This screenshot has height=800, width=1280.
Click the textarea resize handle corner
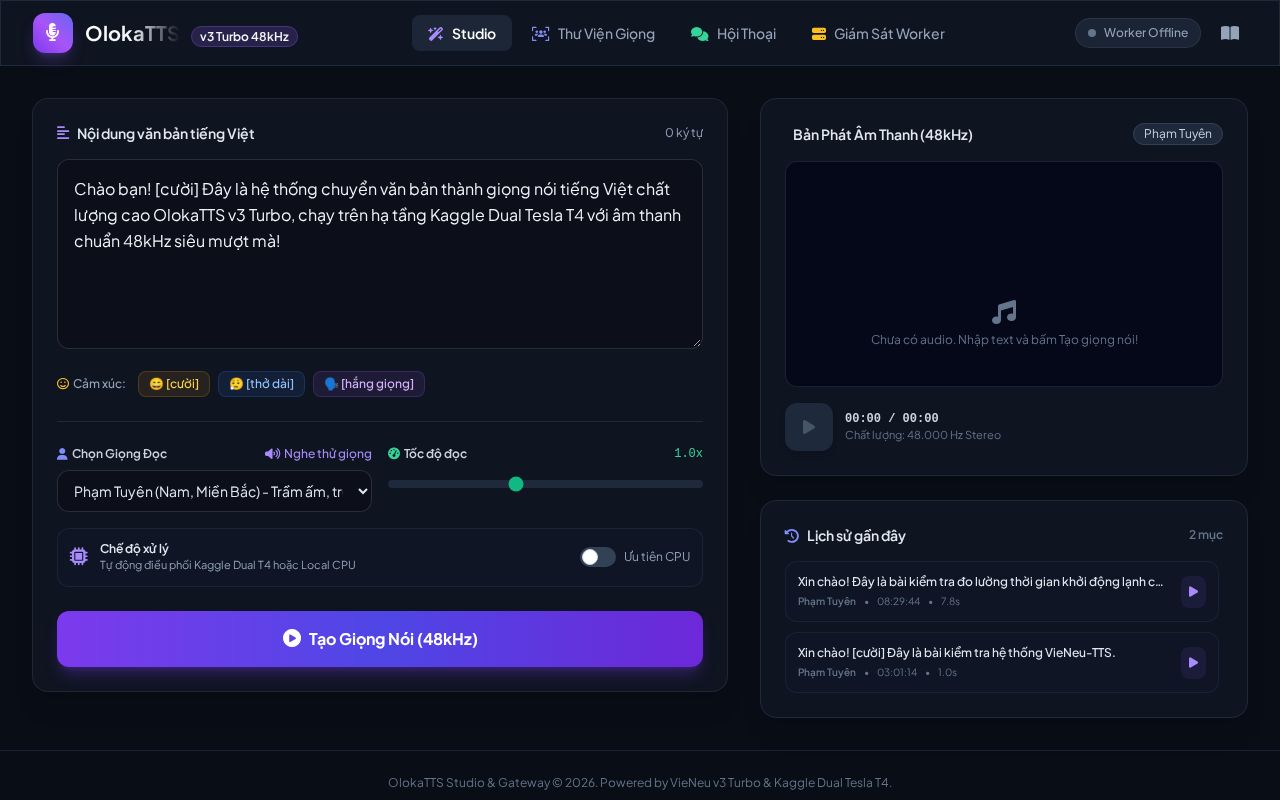pos(695,341)
